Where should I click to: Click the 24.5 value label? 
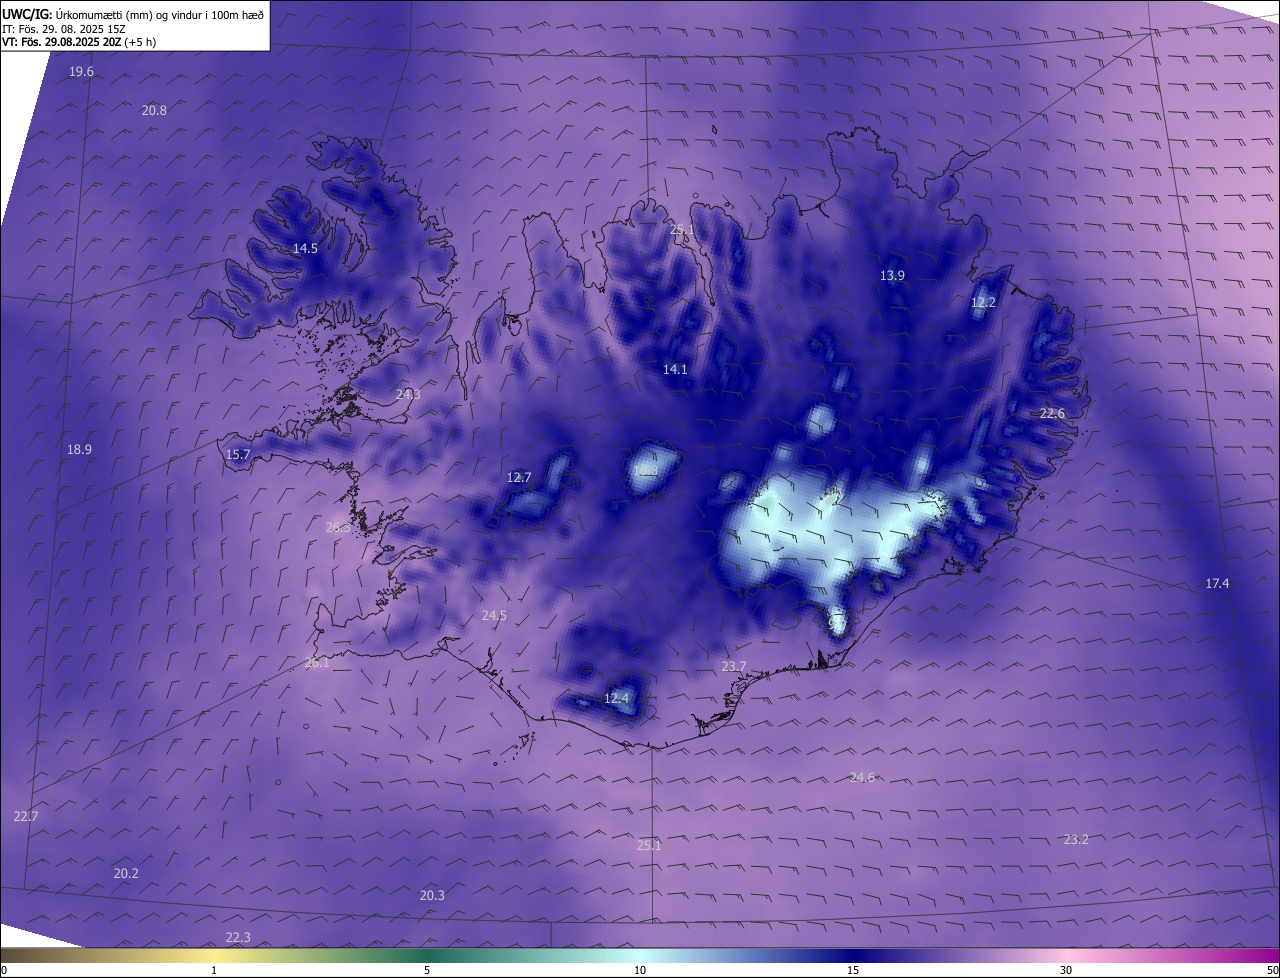(494, 616)
